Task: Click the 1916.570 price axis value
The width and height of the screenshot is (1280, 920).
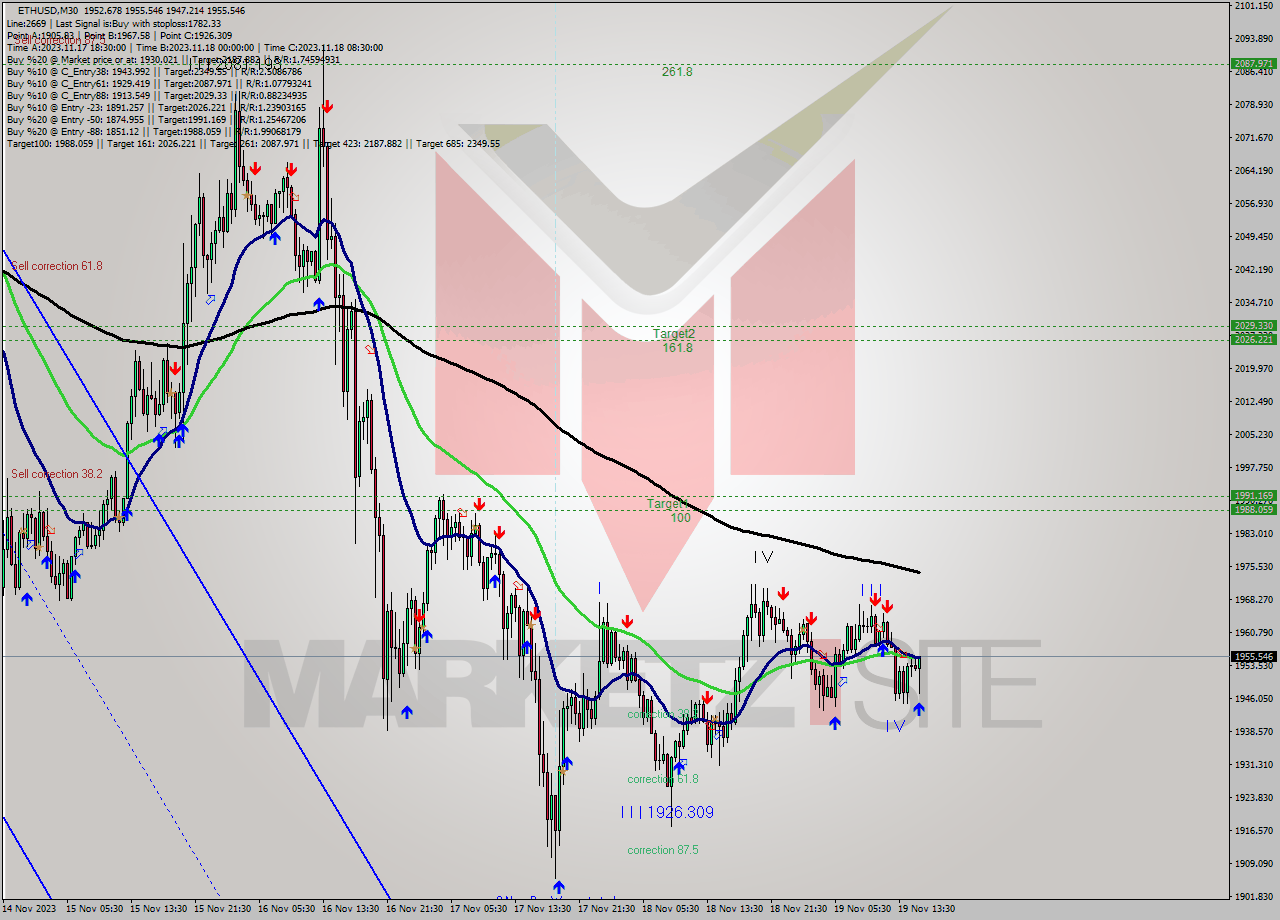Action: tap(1253, 831)
